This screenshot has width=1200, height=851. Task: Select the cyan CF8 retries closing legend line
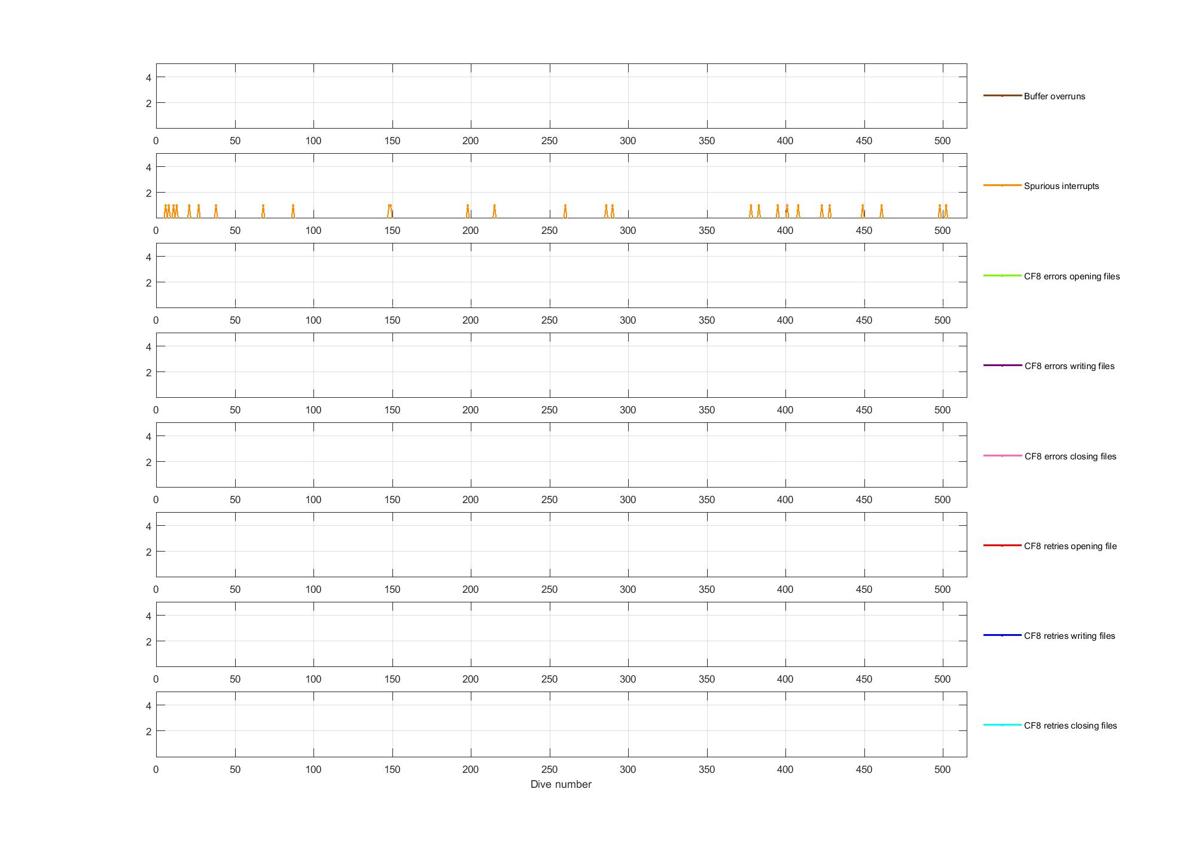1002,726
